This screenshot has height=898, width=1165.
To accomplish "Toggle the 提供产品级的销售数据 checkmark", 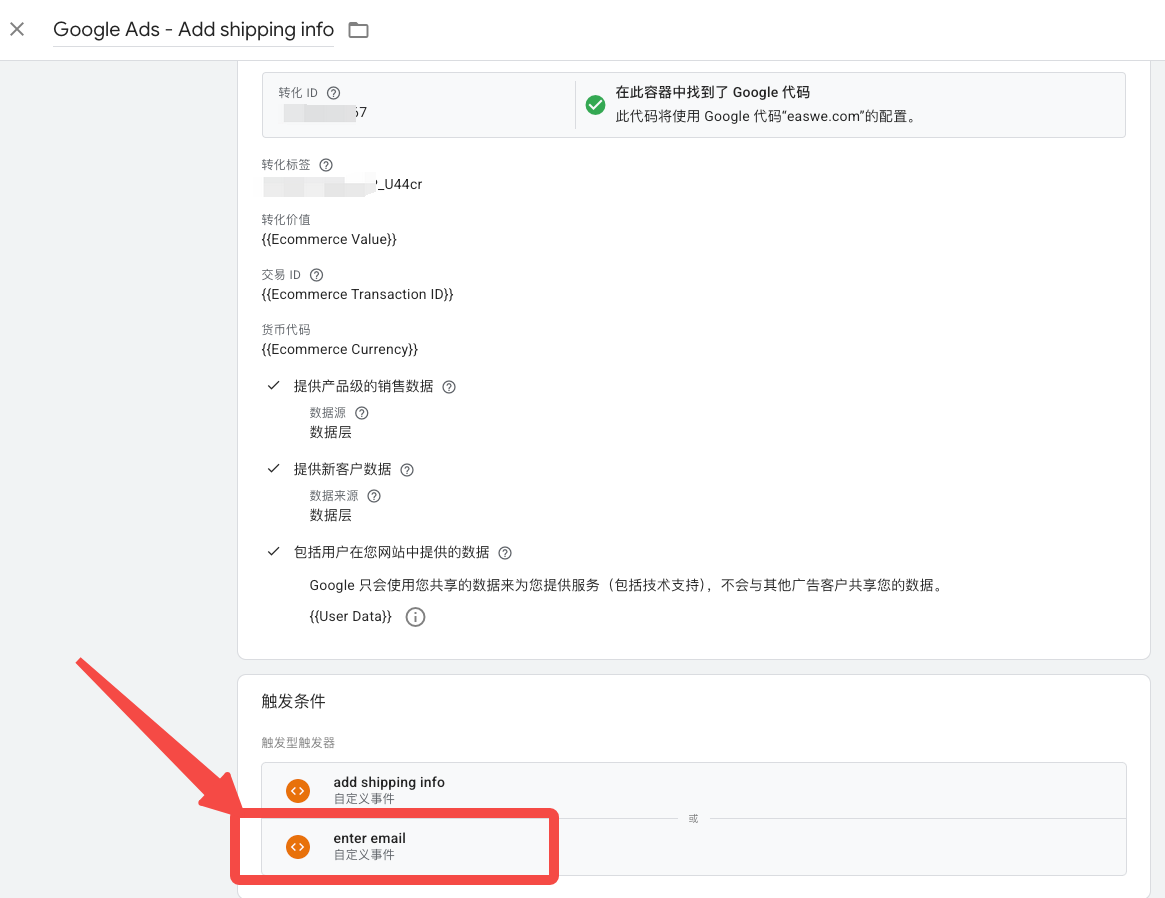I will point(273,386).
